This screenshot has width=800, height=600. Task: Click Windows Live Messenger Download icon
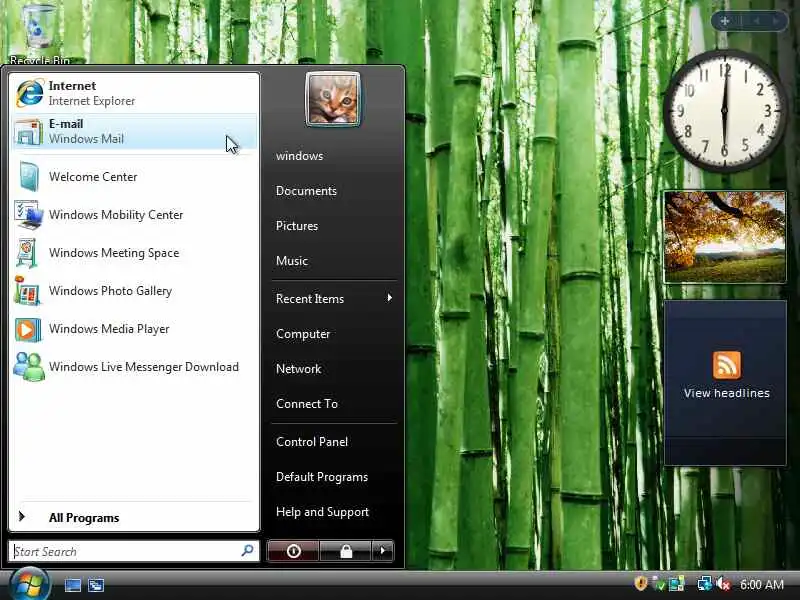click(x=29, y=367)
